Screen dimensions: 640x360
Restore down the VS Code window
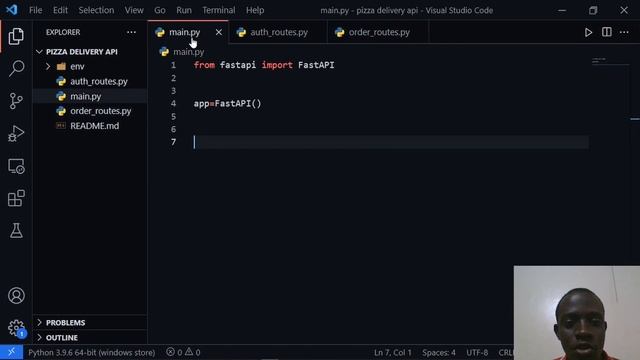[x=593, y=10]
